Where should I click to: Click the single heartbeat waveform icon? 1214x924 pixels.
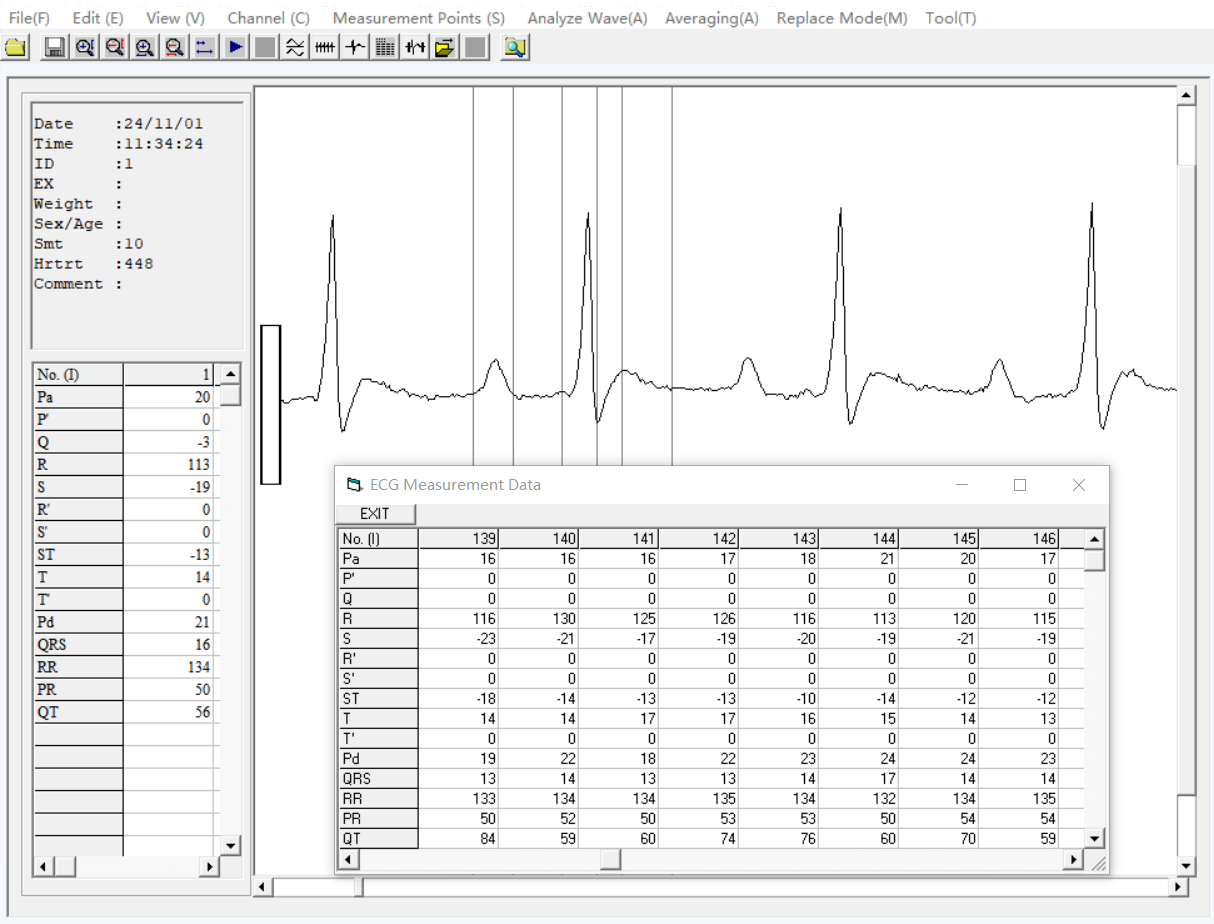point(355,47)
